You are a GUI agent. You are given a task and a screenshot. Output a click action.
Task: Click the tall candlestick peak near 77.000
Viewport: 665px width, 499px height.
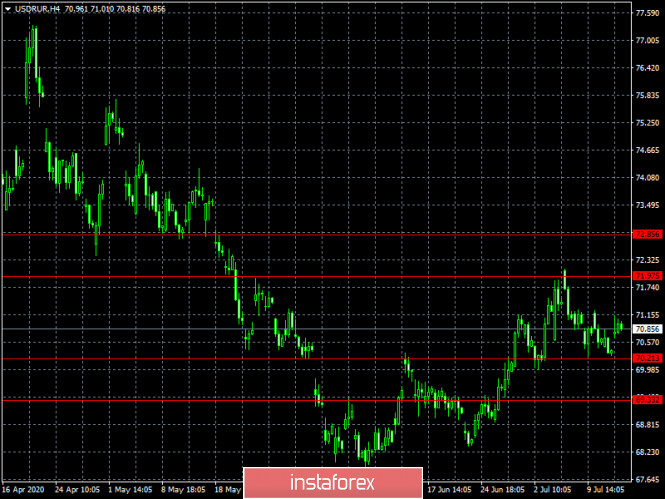click(34, 32)
